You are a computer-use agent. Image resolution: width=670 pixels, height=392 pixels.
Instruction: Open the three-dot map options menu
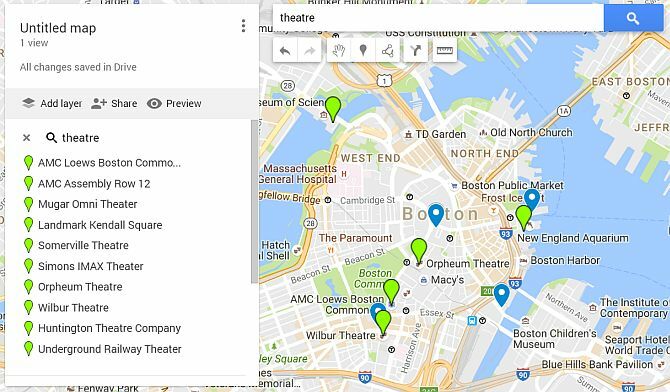(x=243, y=26)
